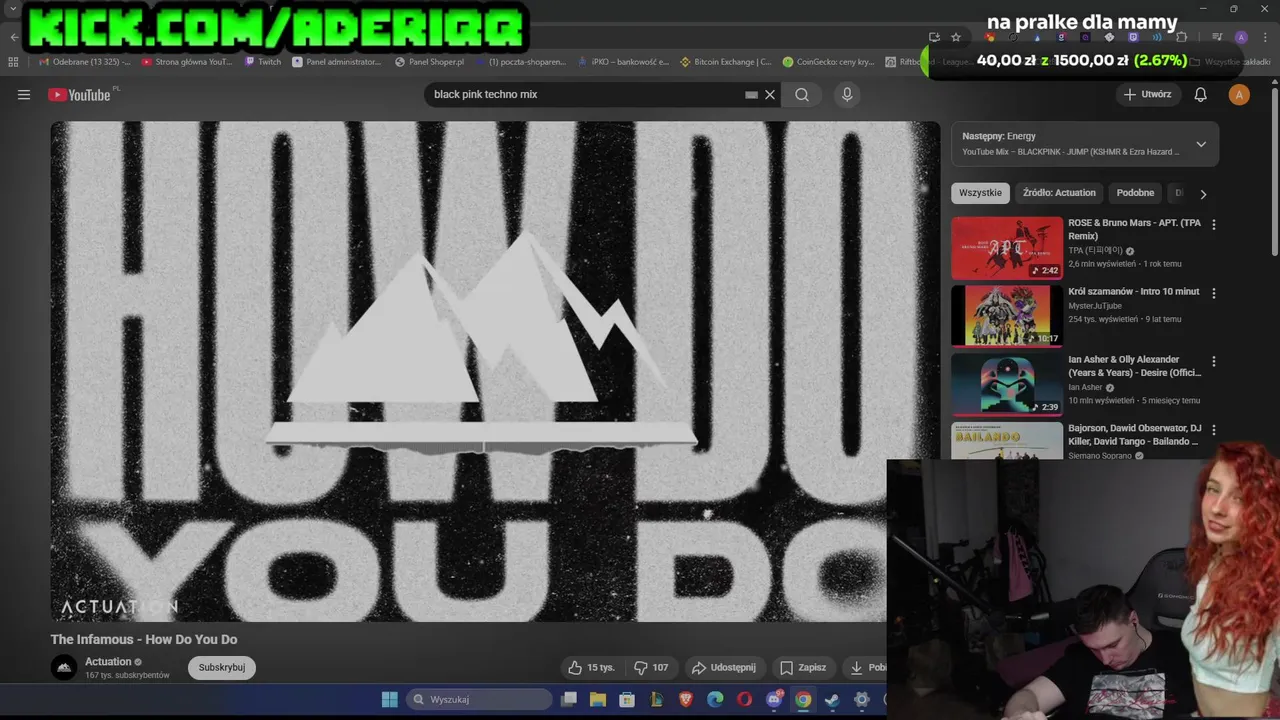Open Actuation channel avatar
The image size is (1280, 720).
click(64, 667)
